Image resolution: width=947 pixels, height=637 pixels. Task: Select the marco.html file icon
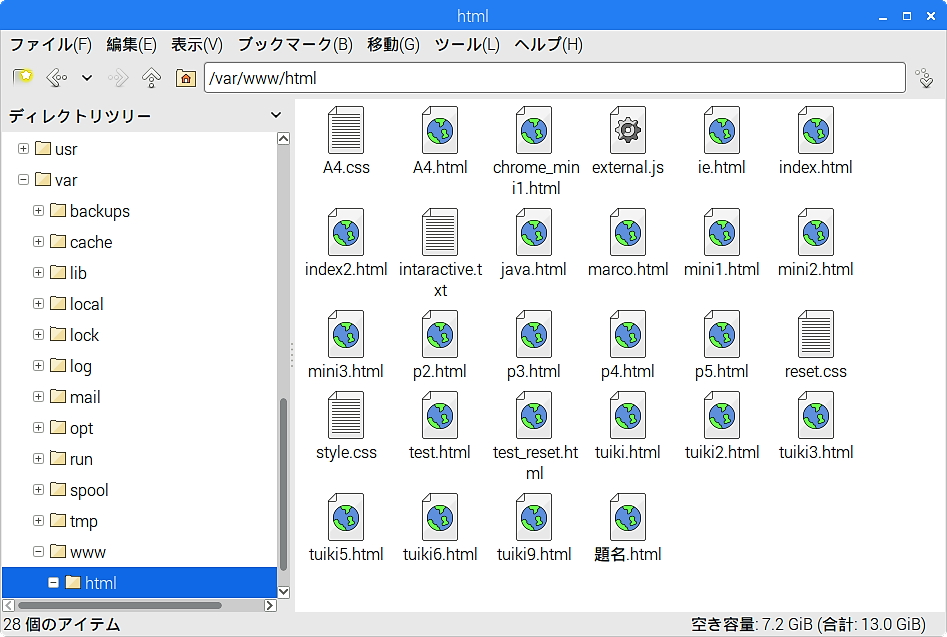628,232
